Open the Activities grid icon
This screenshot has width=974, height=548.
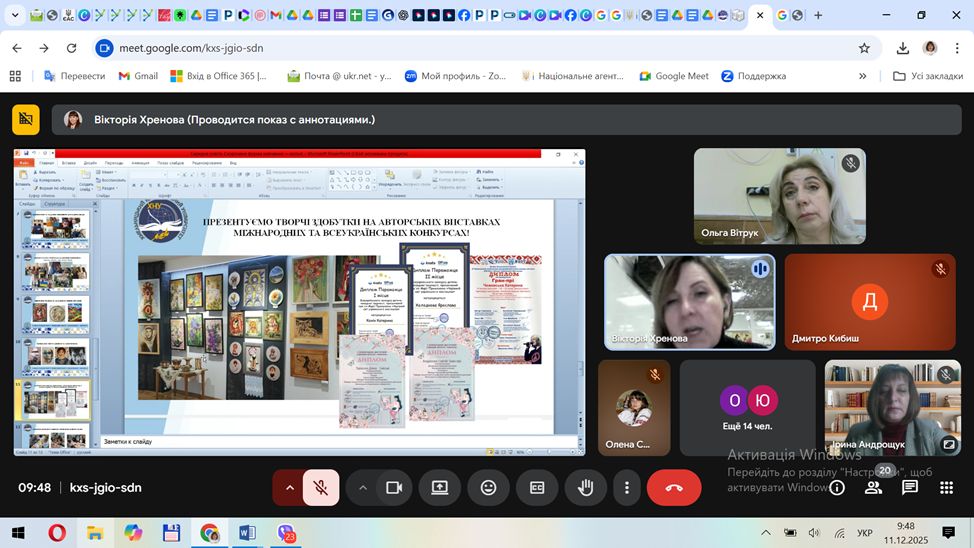[946, 488]
